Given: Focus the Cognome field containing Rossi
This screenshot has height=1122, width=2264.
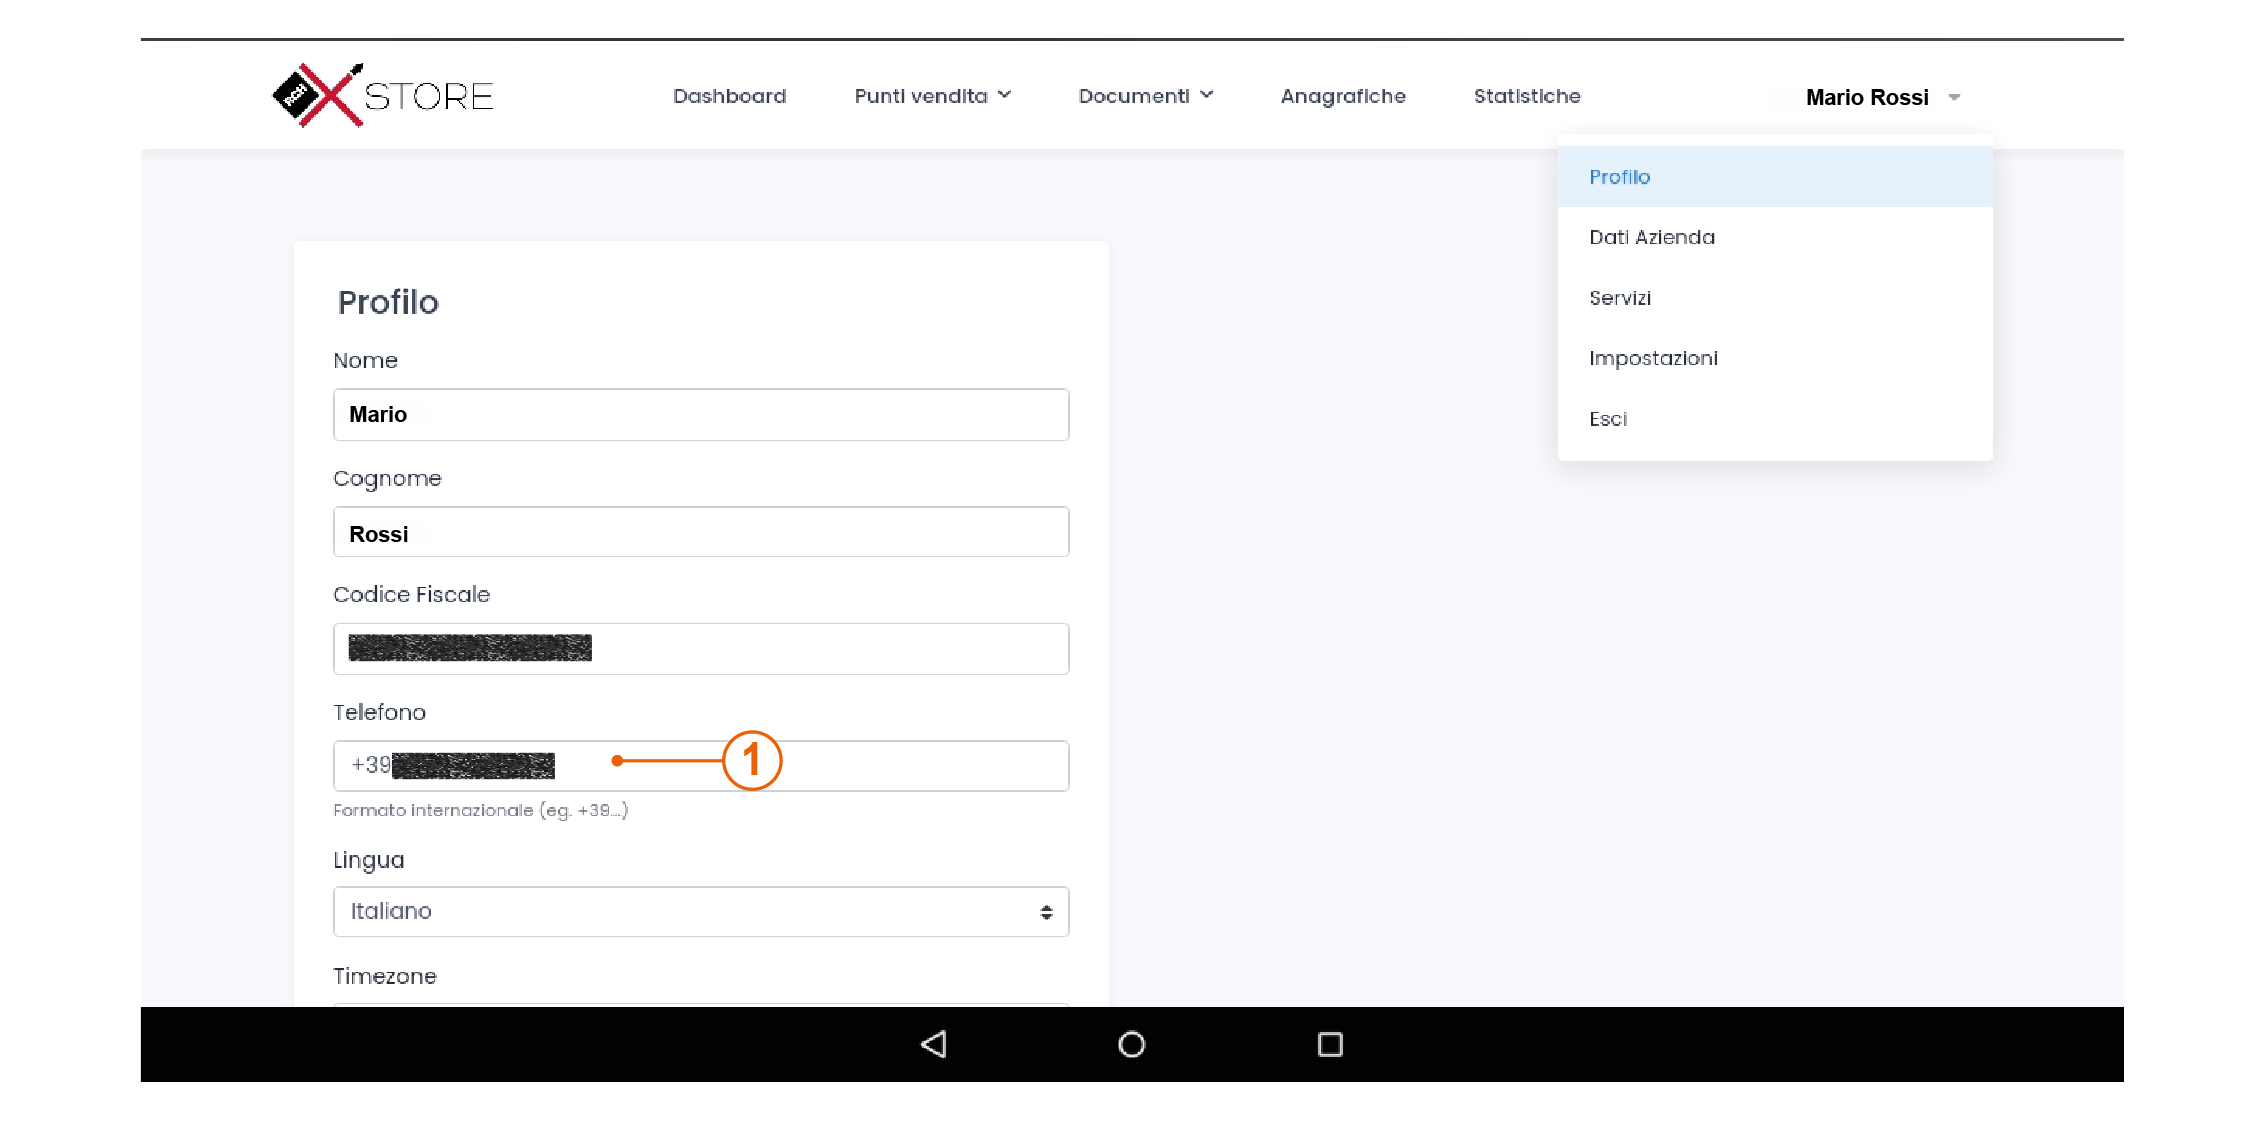Looking at the screenshot, I should click(x=701, y=533).
